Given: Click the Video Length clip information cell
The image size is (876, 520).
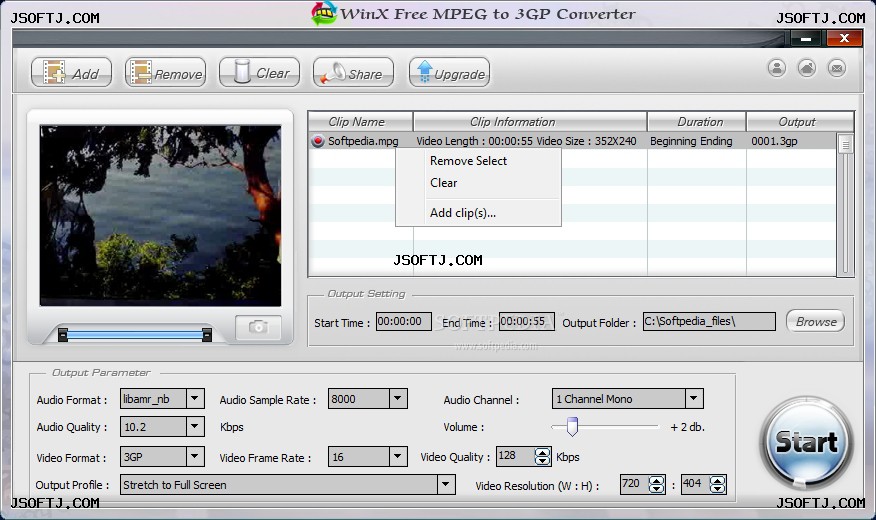Looking at the screenshot, I should 526,141.
